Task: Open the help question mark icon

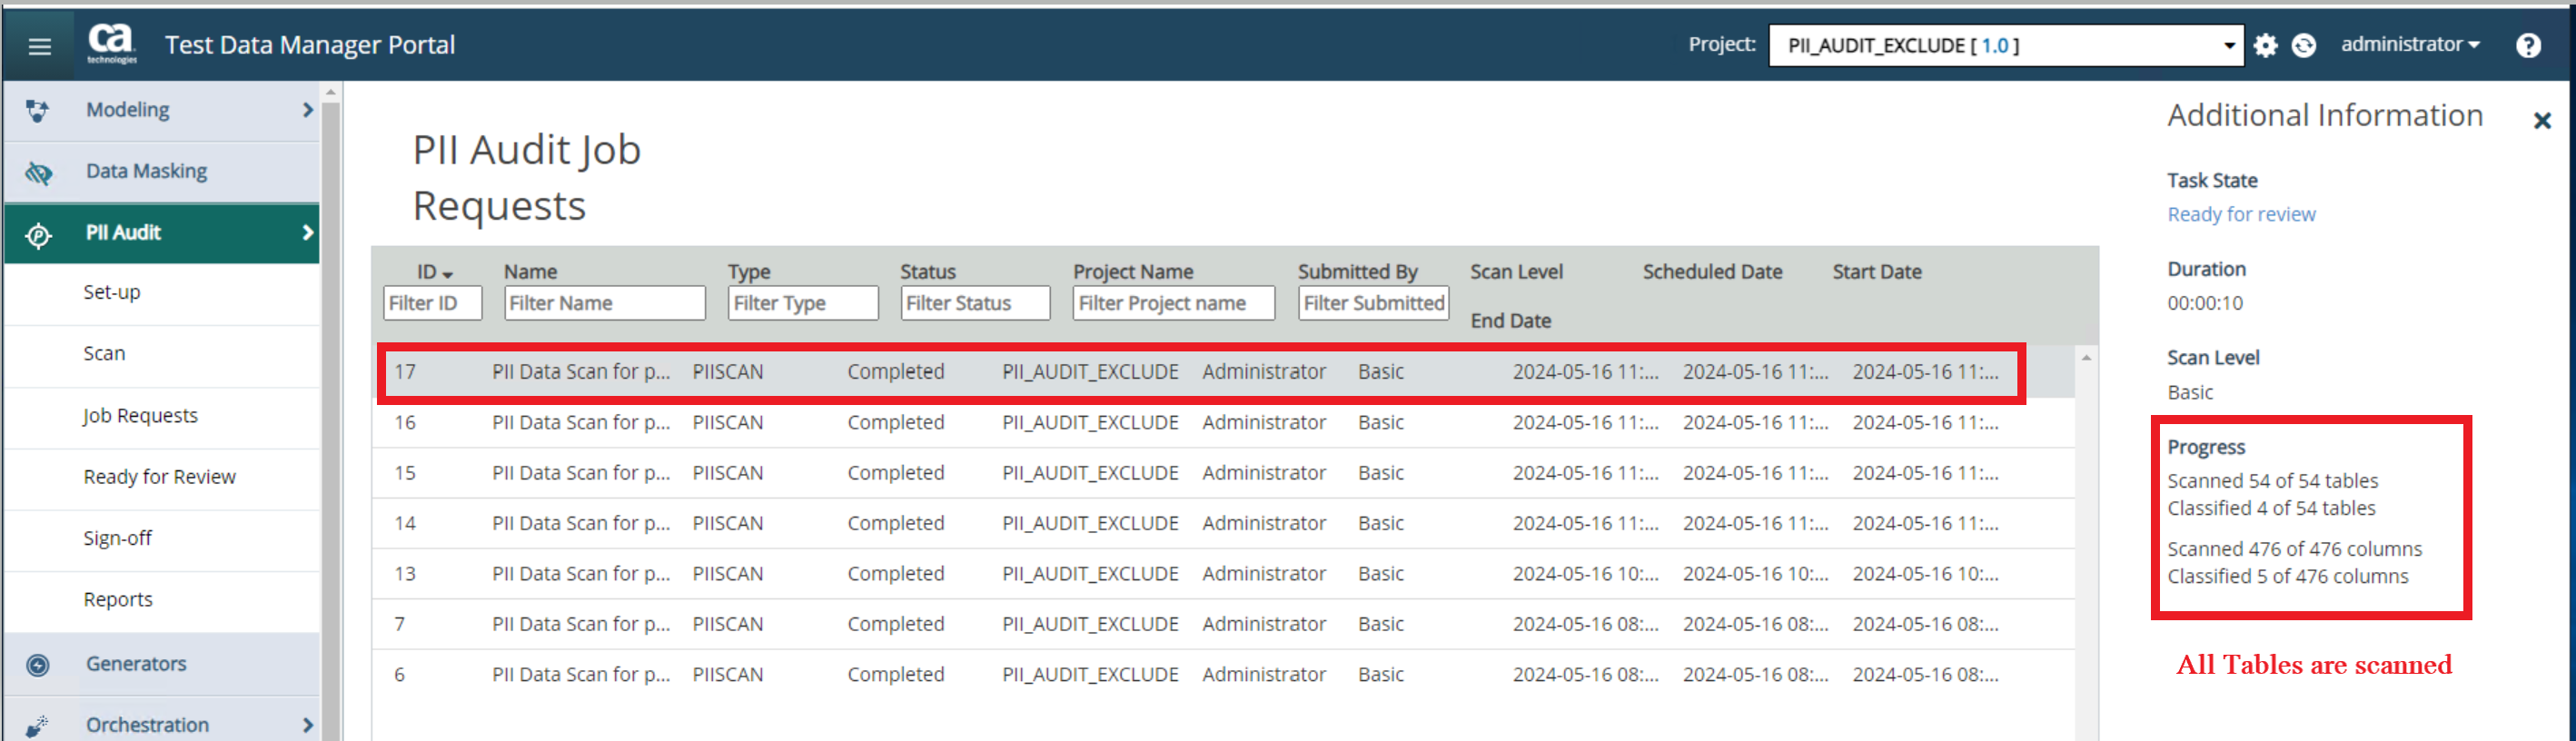Action: pos(2528,45)
